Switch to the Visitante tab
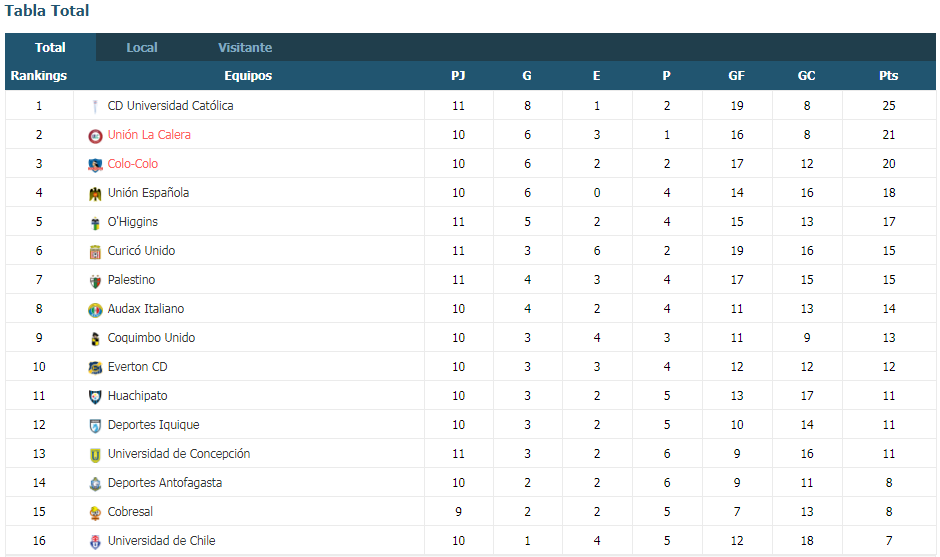This screenshot has height=557, width=940. [x=245, y=47]
